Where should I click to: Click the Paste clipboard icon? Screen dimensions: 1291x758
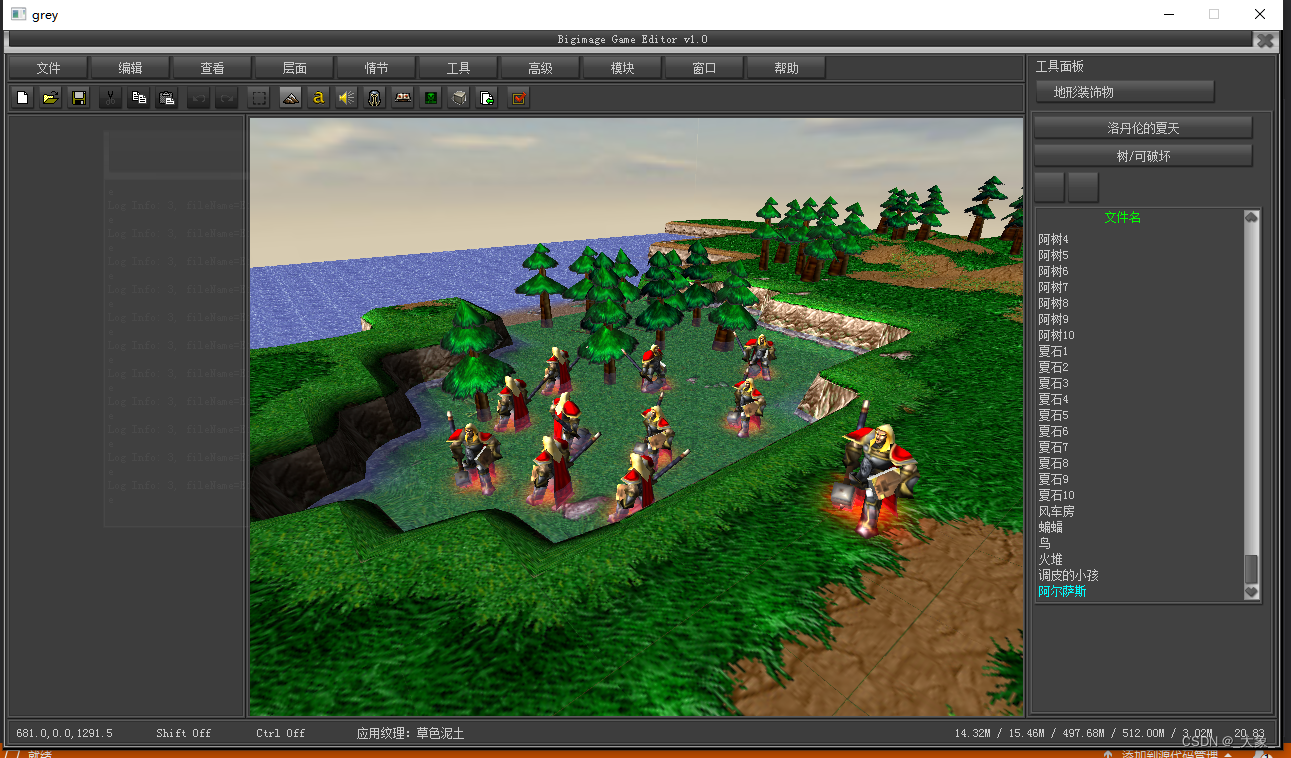[x=167, y=98]
